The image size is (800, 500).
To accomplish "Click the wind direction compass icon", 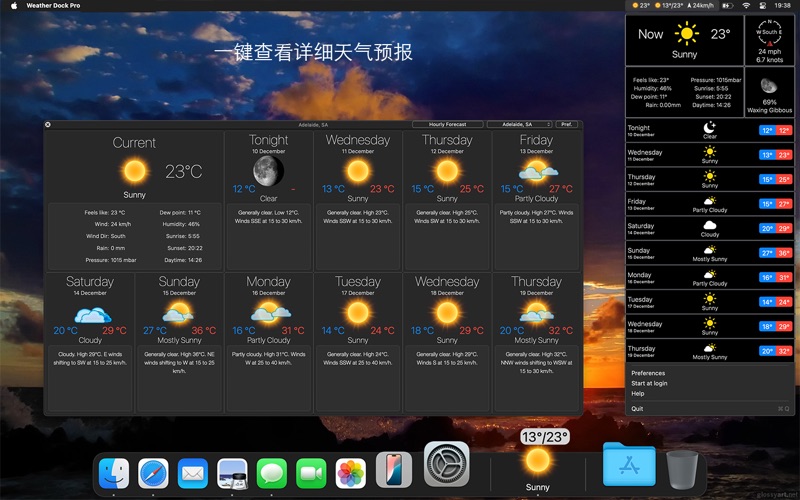I will [768, 33].
